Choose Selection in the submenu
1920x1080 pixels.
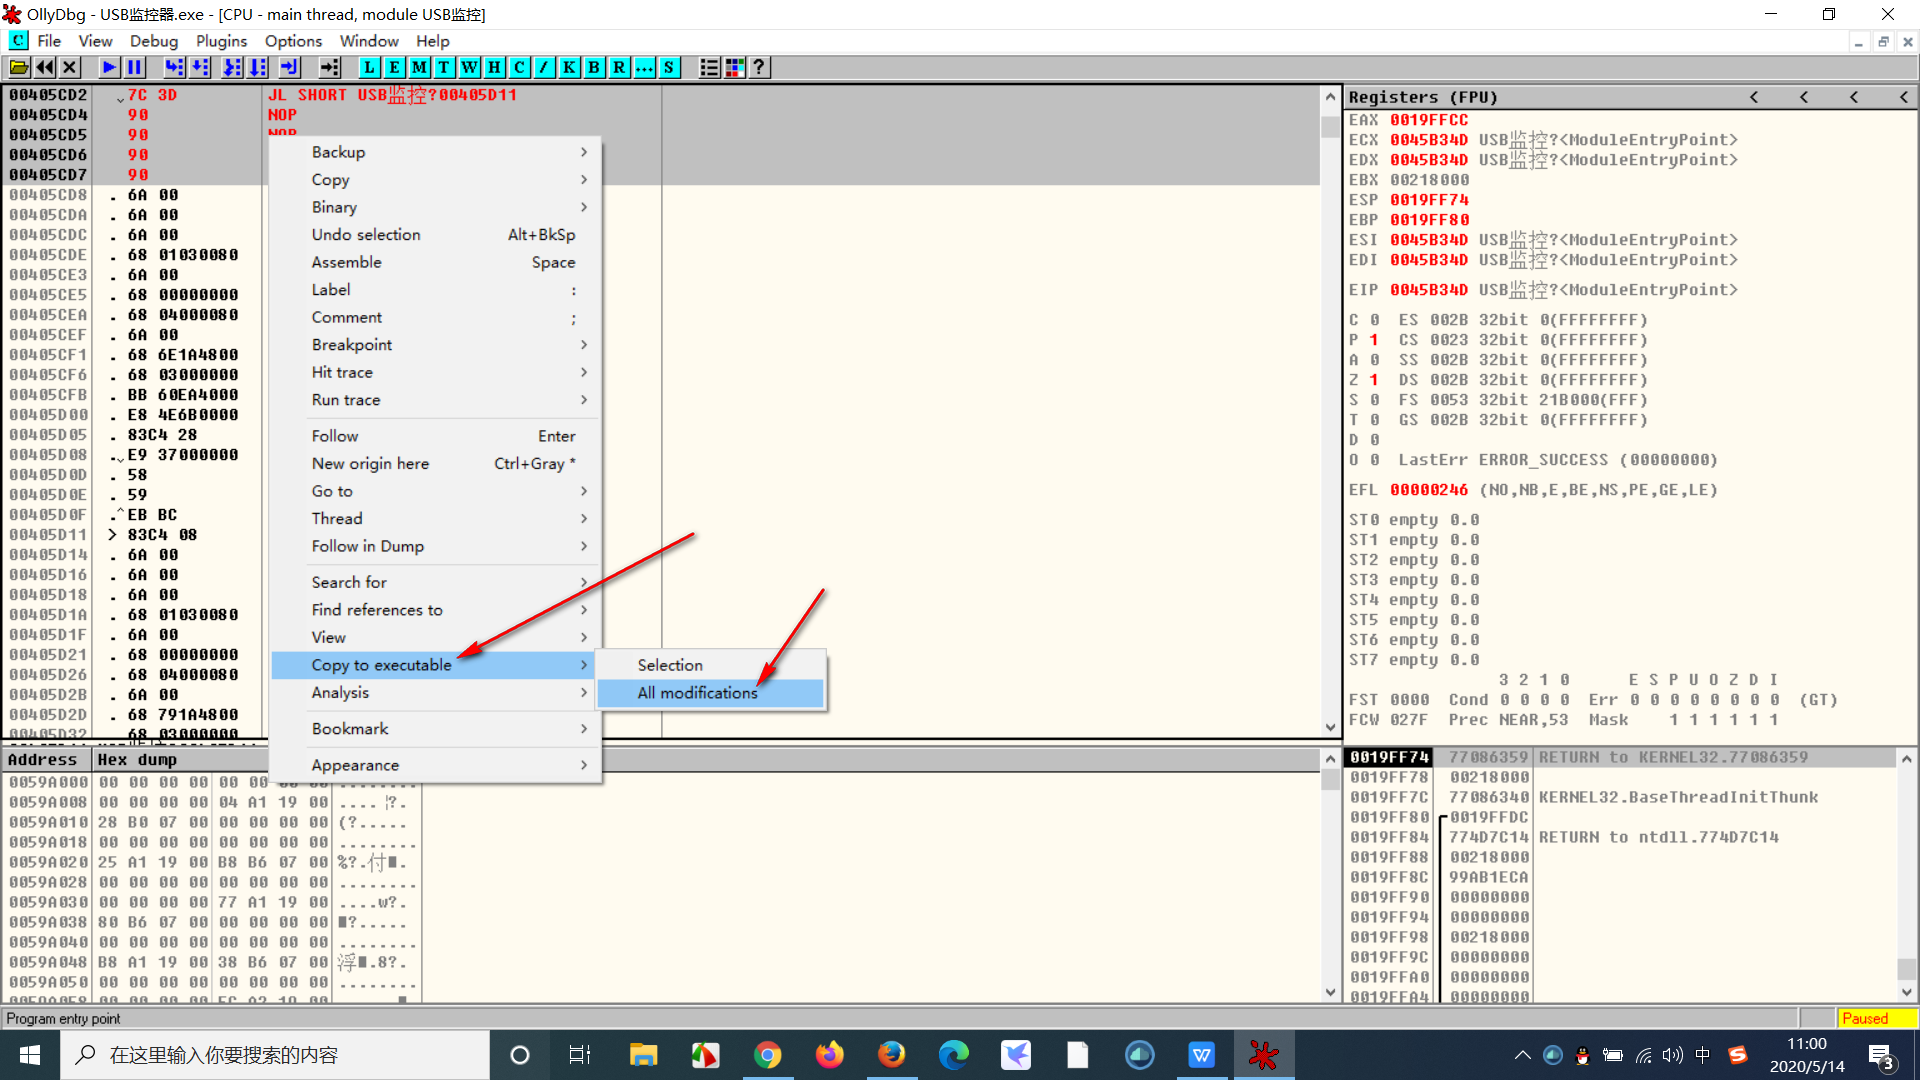click(x=670, y=665)
